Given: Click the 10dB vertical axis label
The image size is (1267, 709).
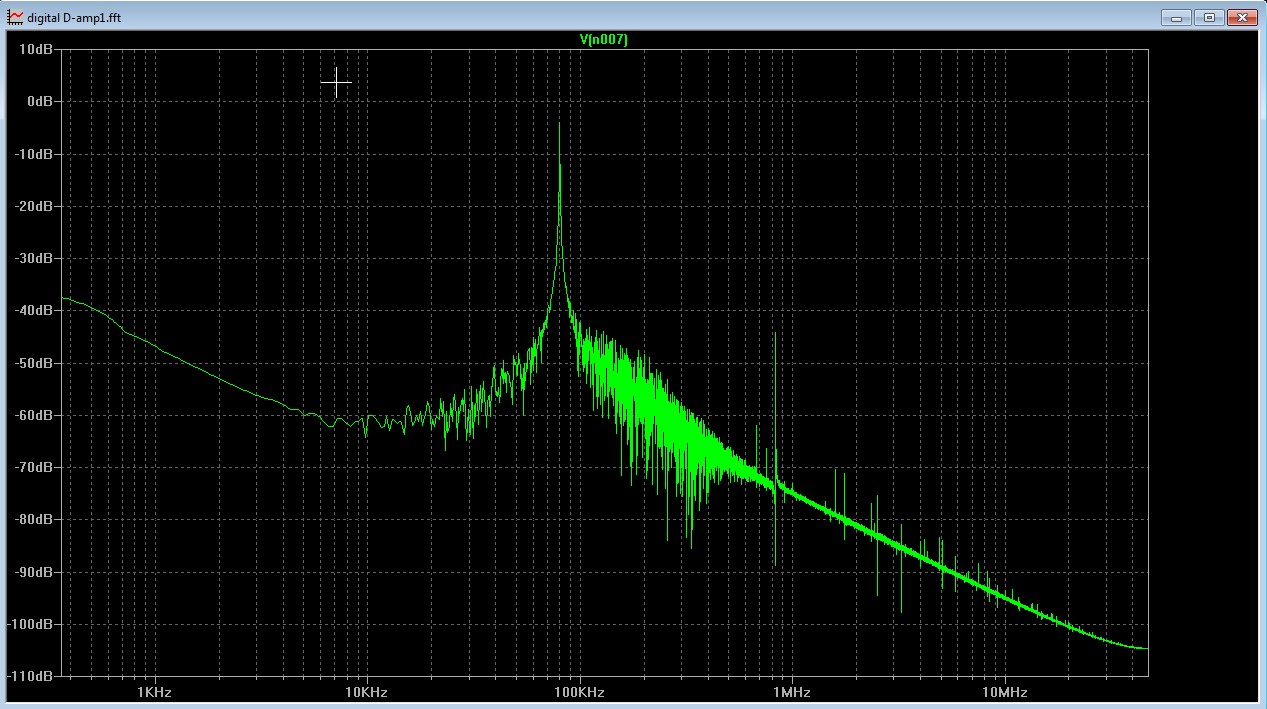Looking at the screenshot, I should click(x=35, y=49).
